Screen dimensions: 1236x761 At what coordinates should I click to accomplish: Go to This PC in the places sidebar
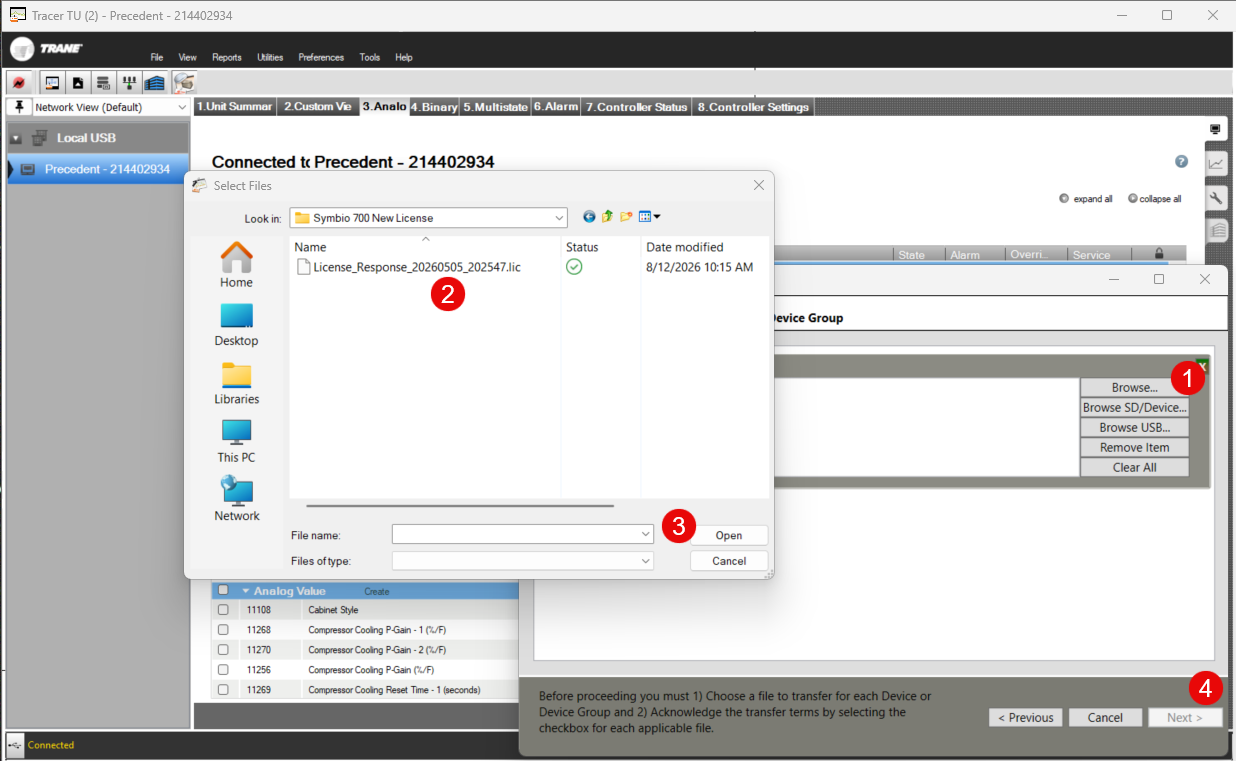click(236, 441)
